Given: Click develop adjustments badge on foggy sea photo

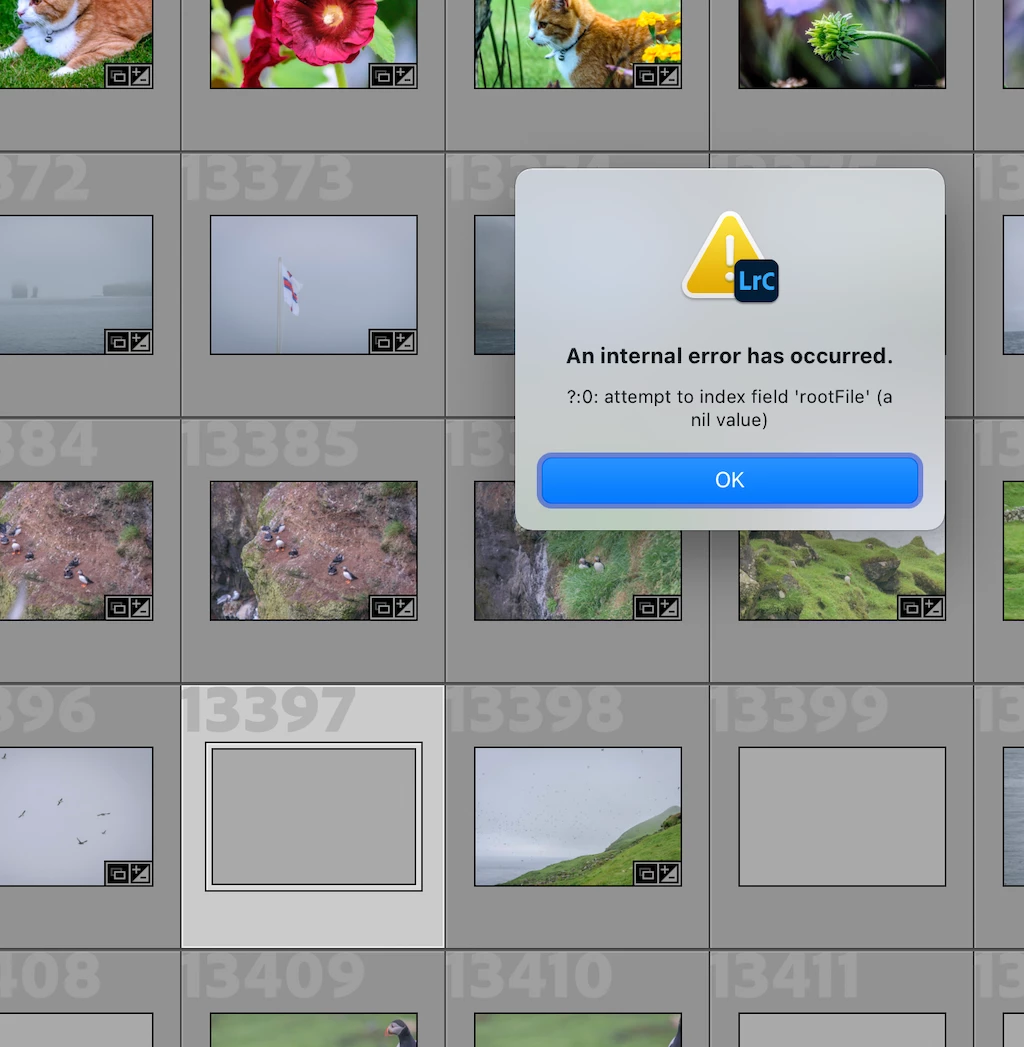Looking at the screenshot, I should point(140,342).
